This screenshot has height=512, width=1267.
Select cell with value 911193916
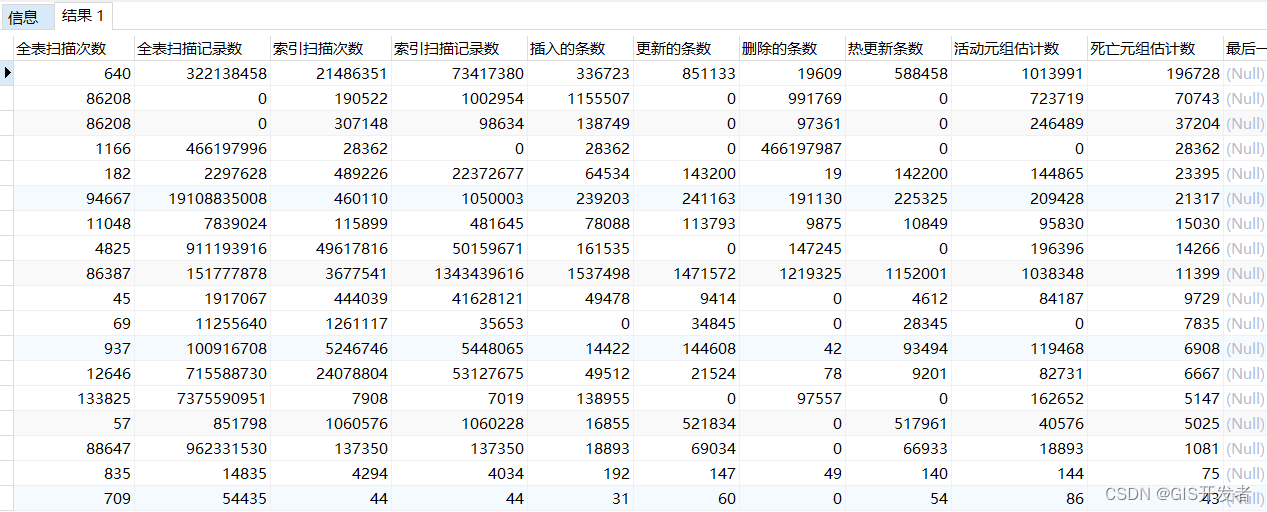tap(201, 249)
